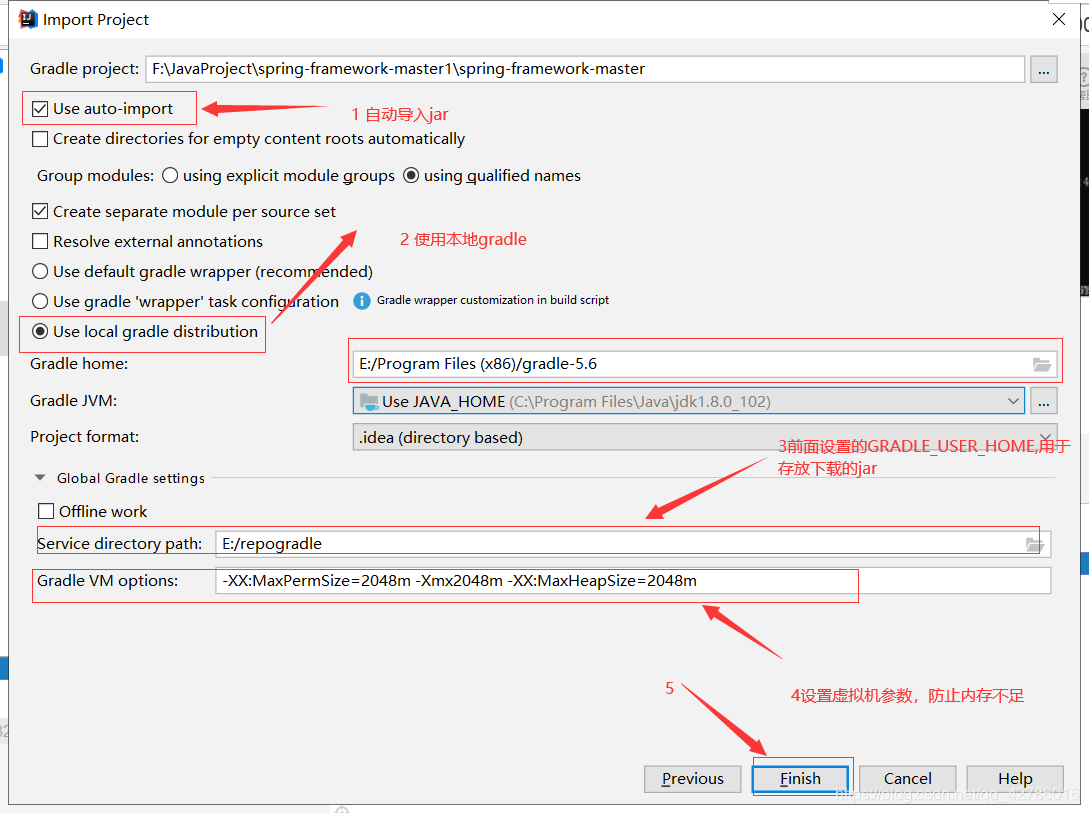
Task: Close the Import Project dialog
Action: click(1058, 19)
